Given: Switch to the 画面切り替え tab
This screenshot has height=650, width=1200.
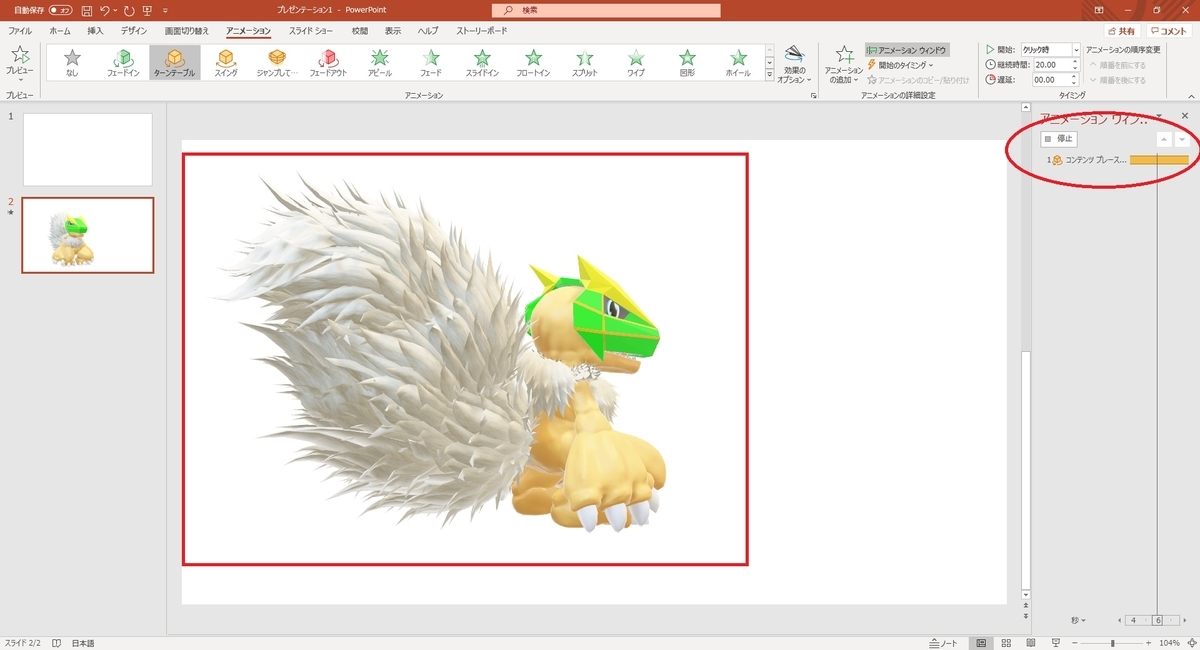Looking at the screenshot, I should [x=187, y=31].
